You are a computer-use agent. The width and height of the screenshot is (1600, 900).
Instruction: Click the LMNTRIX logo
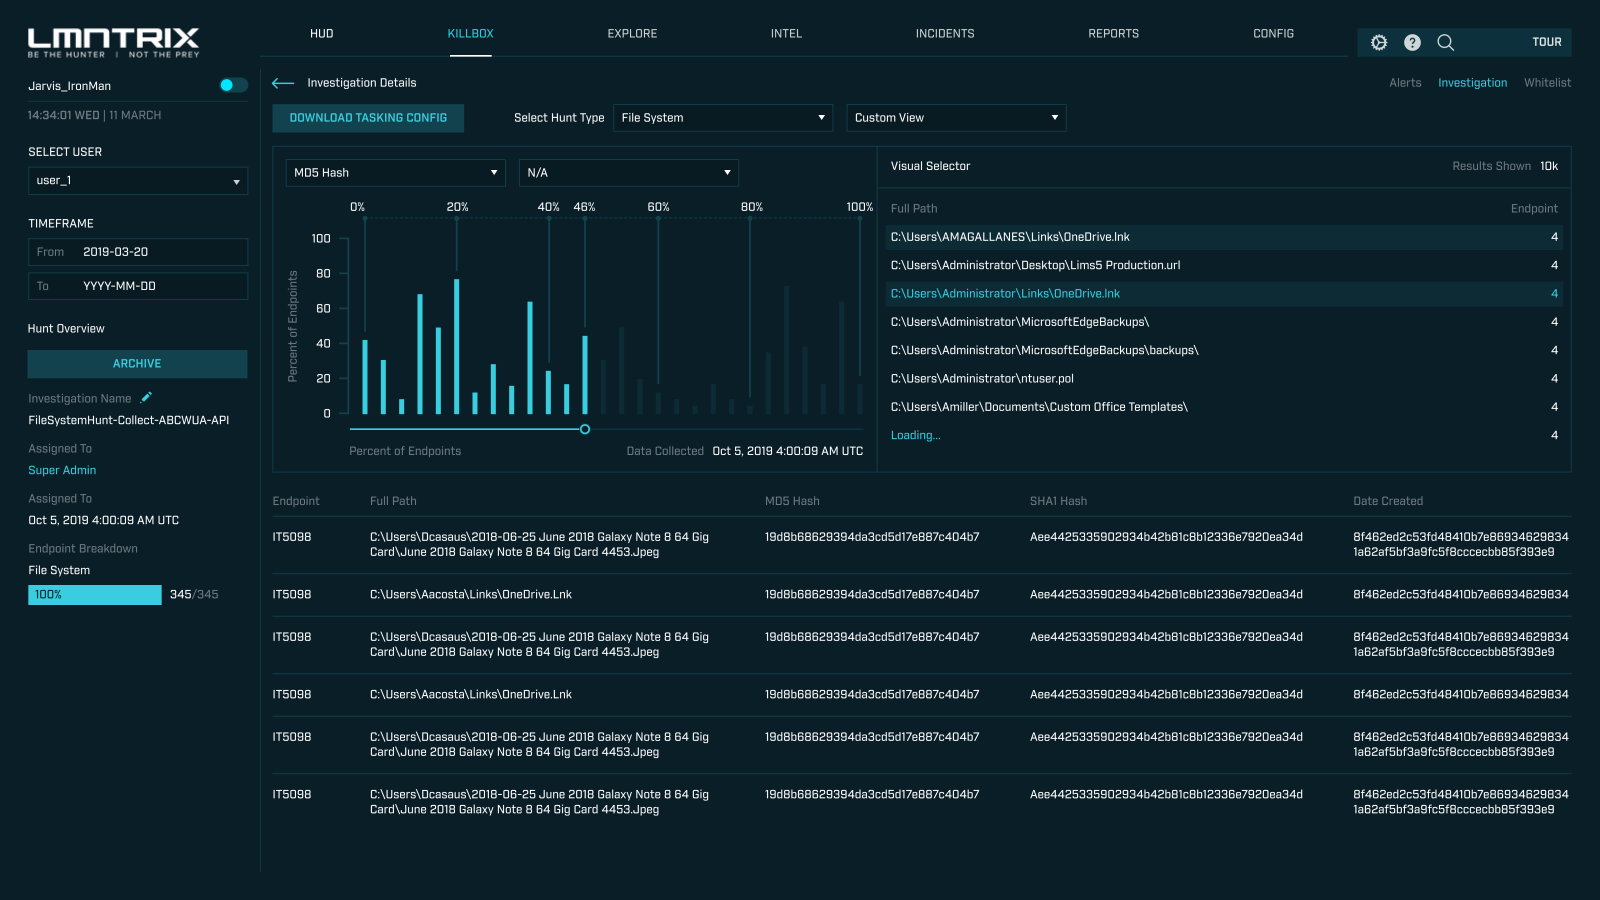pos(113,43)
